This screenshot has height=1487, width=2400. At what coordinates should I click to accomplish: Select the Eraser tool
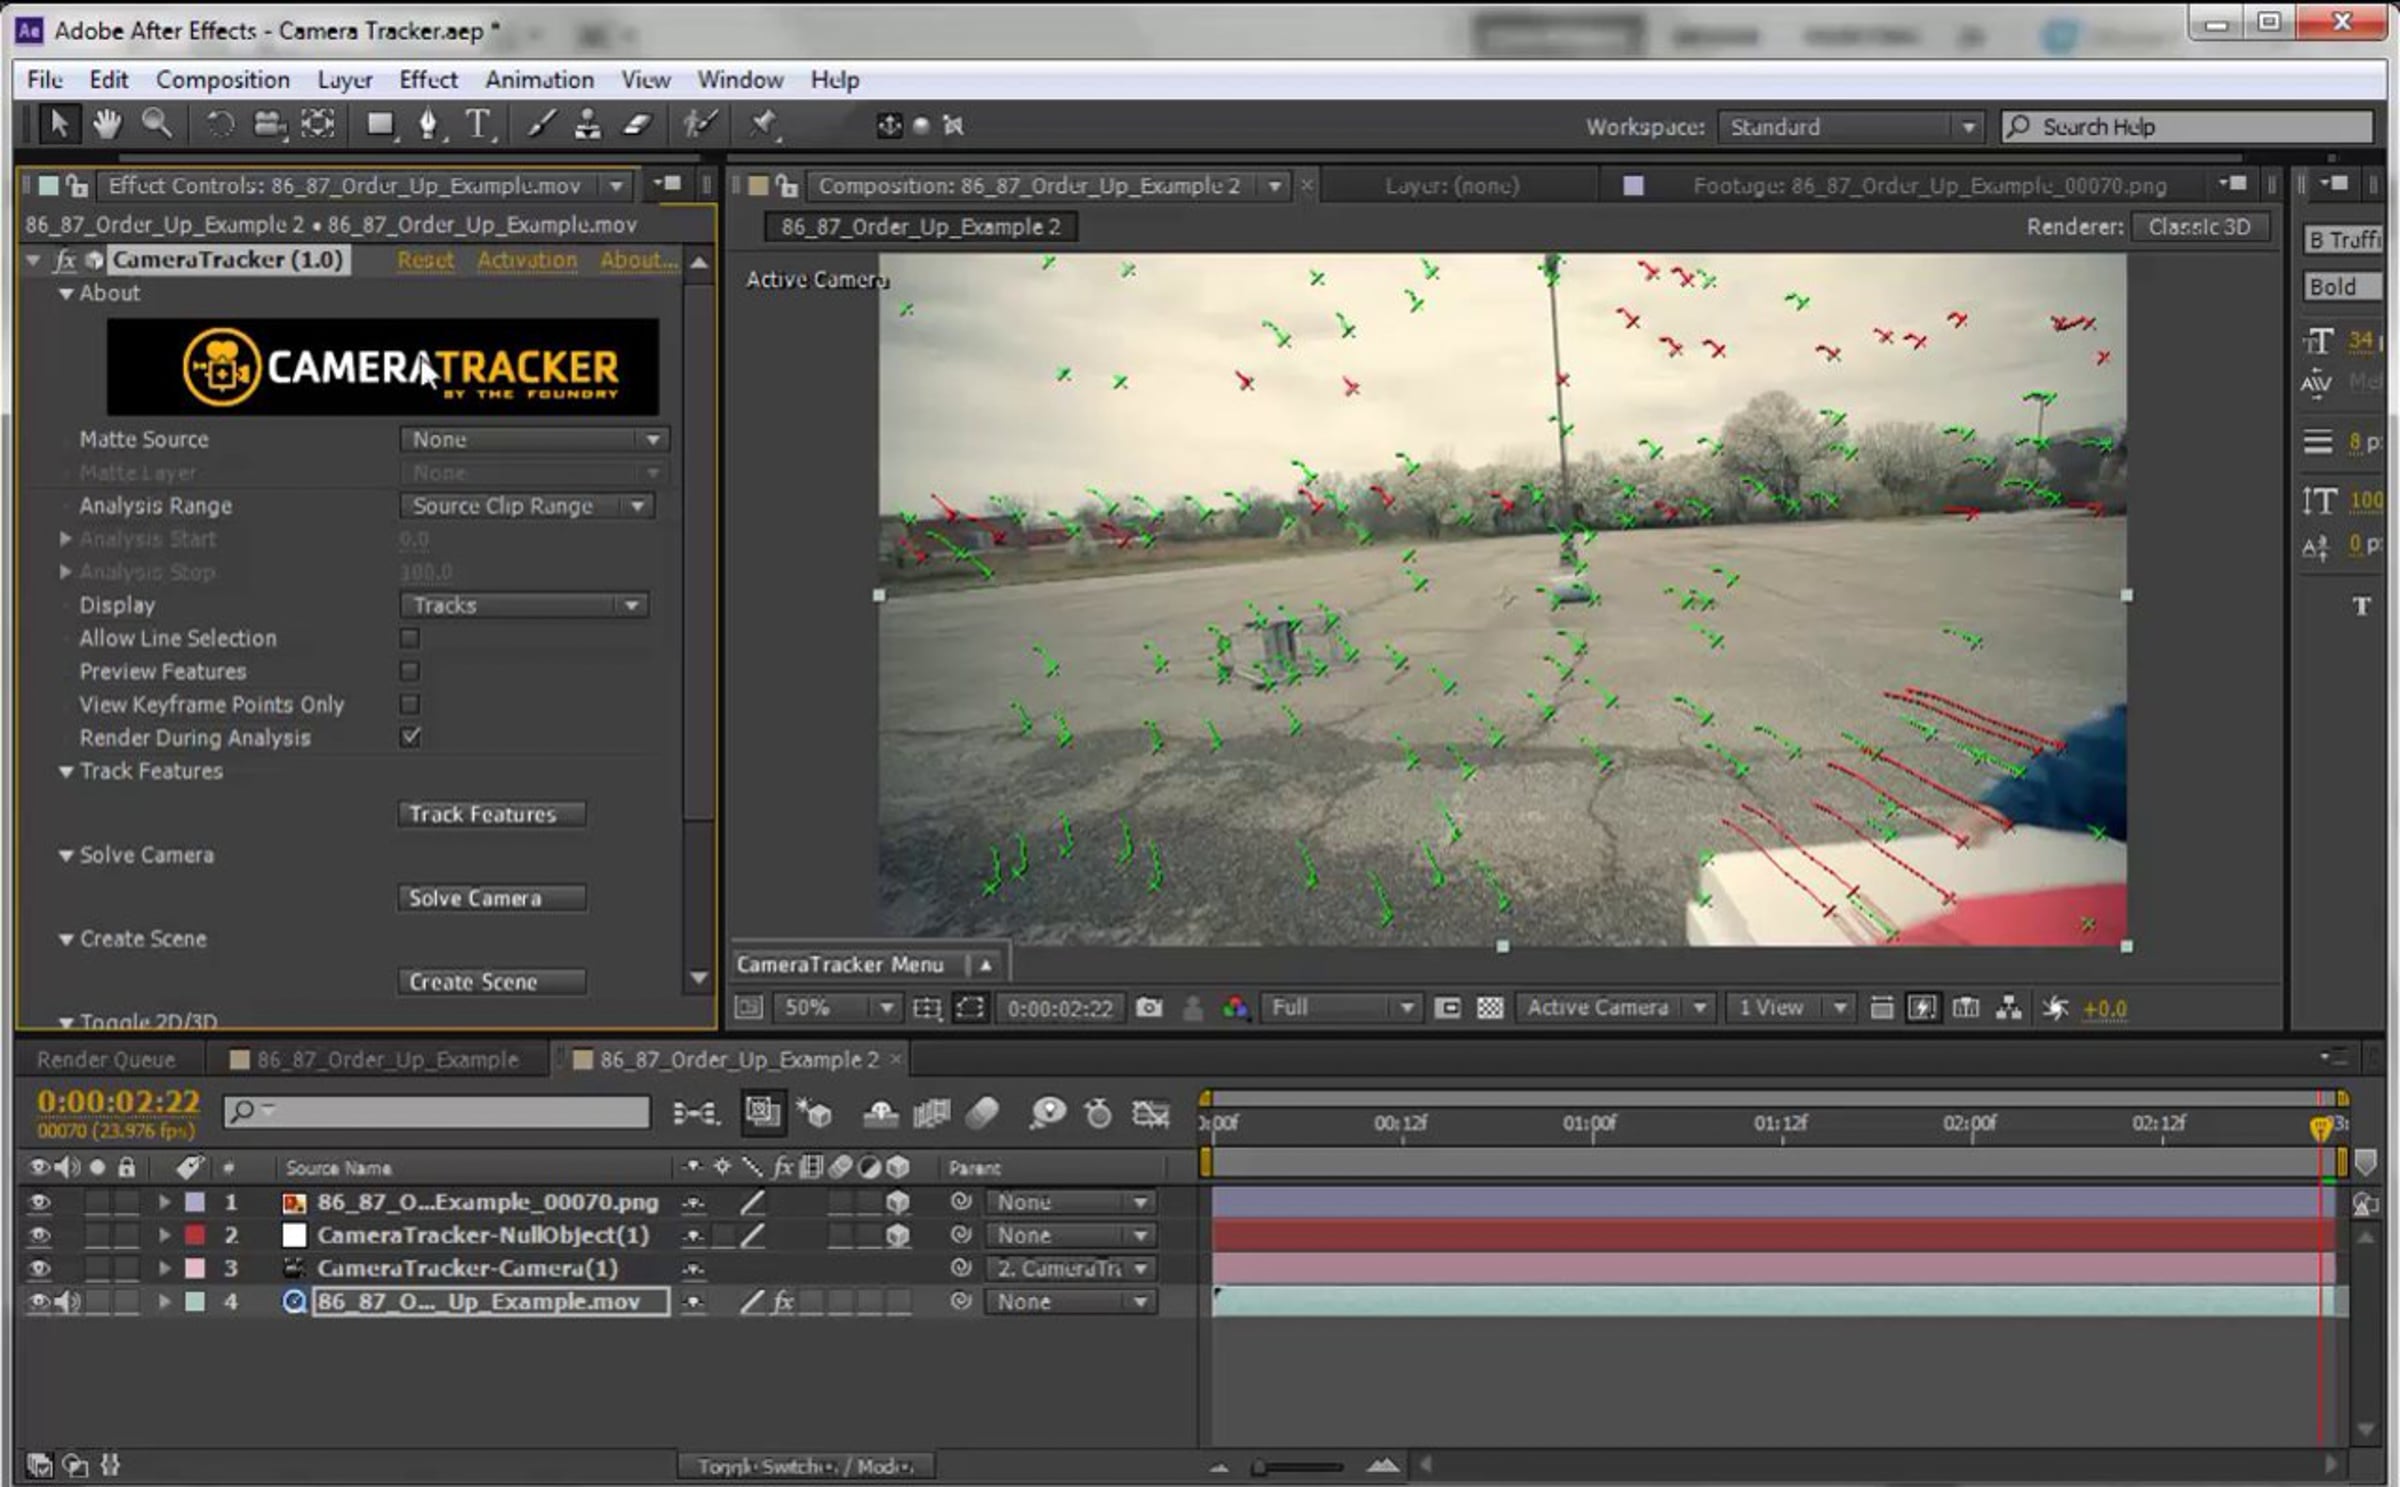637,124
